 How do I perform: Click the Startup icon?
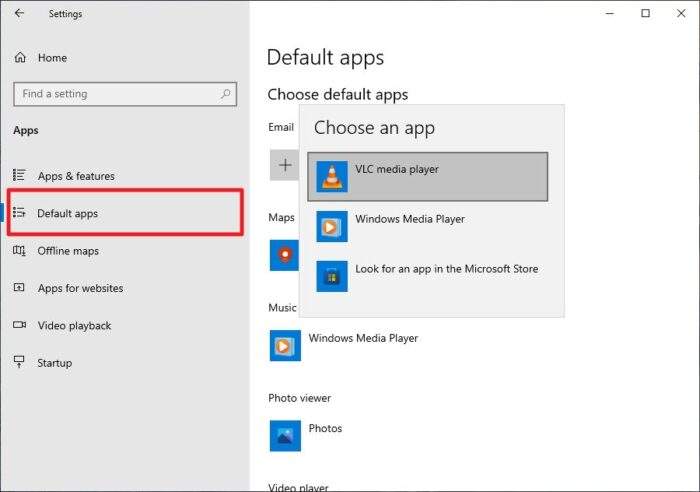click(19, 362)
